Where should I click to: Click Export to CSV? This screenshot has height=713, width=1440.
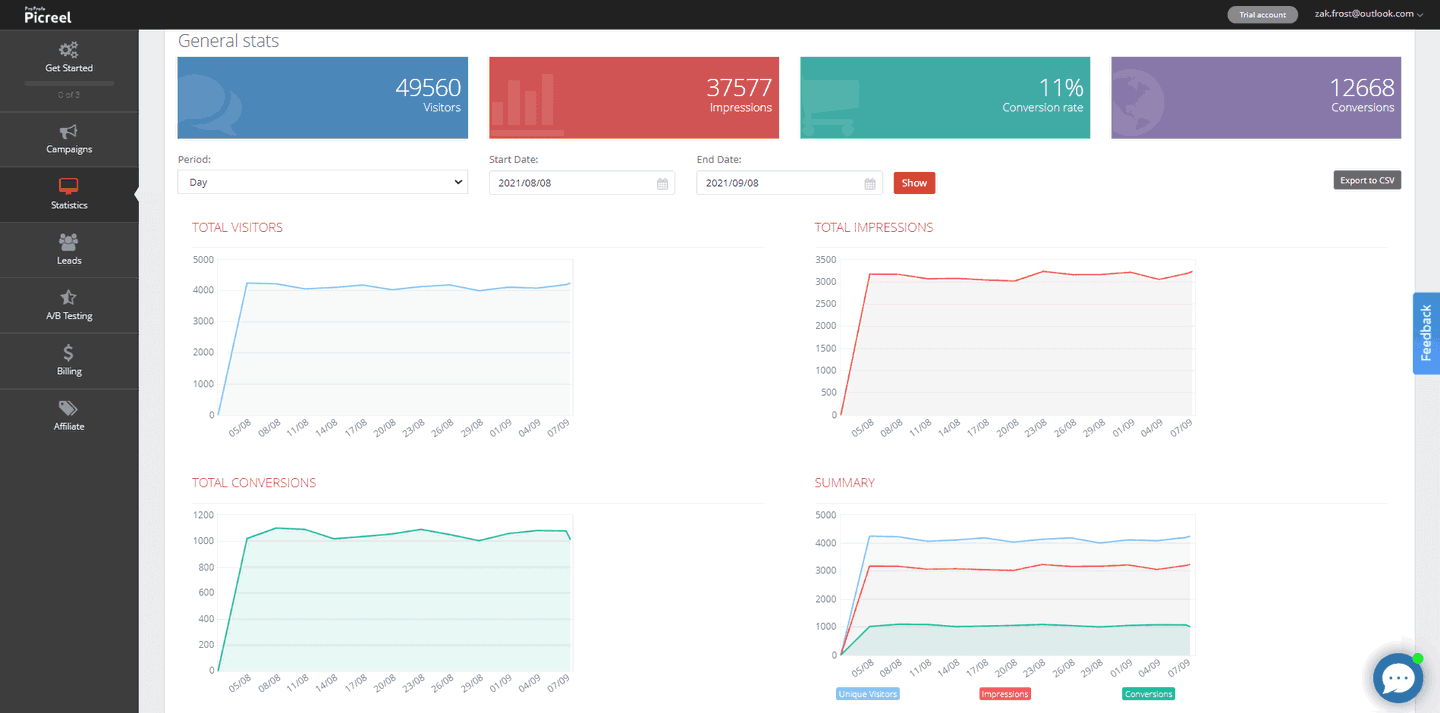pyautogui.click(x=1366, y=180)
